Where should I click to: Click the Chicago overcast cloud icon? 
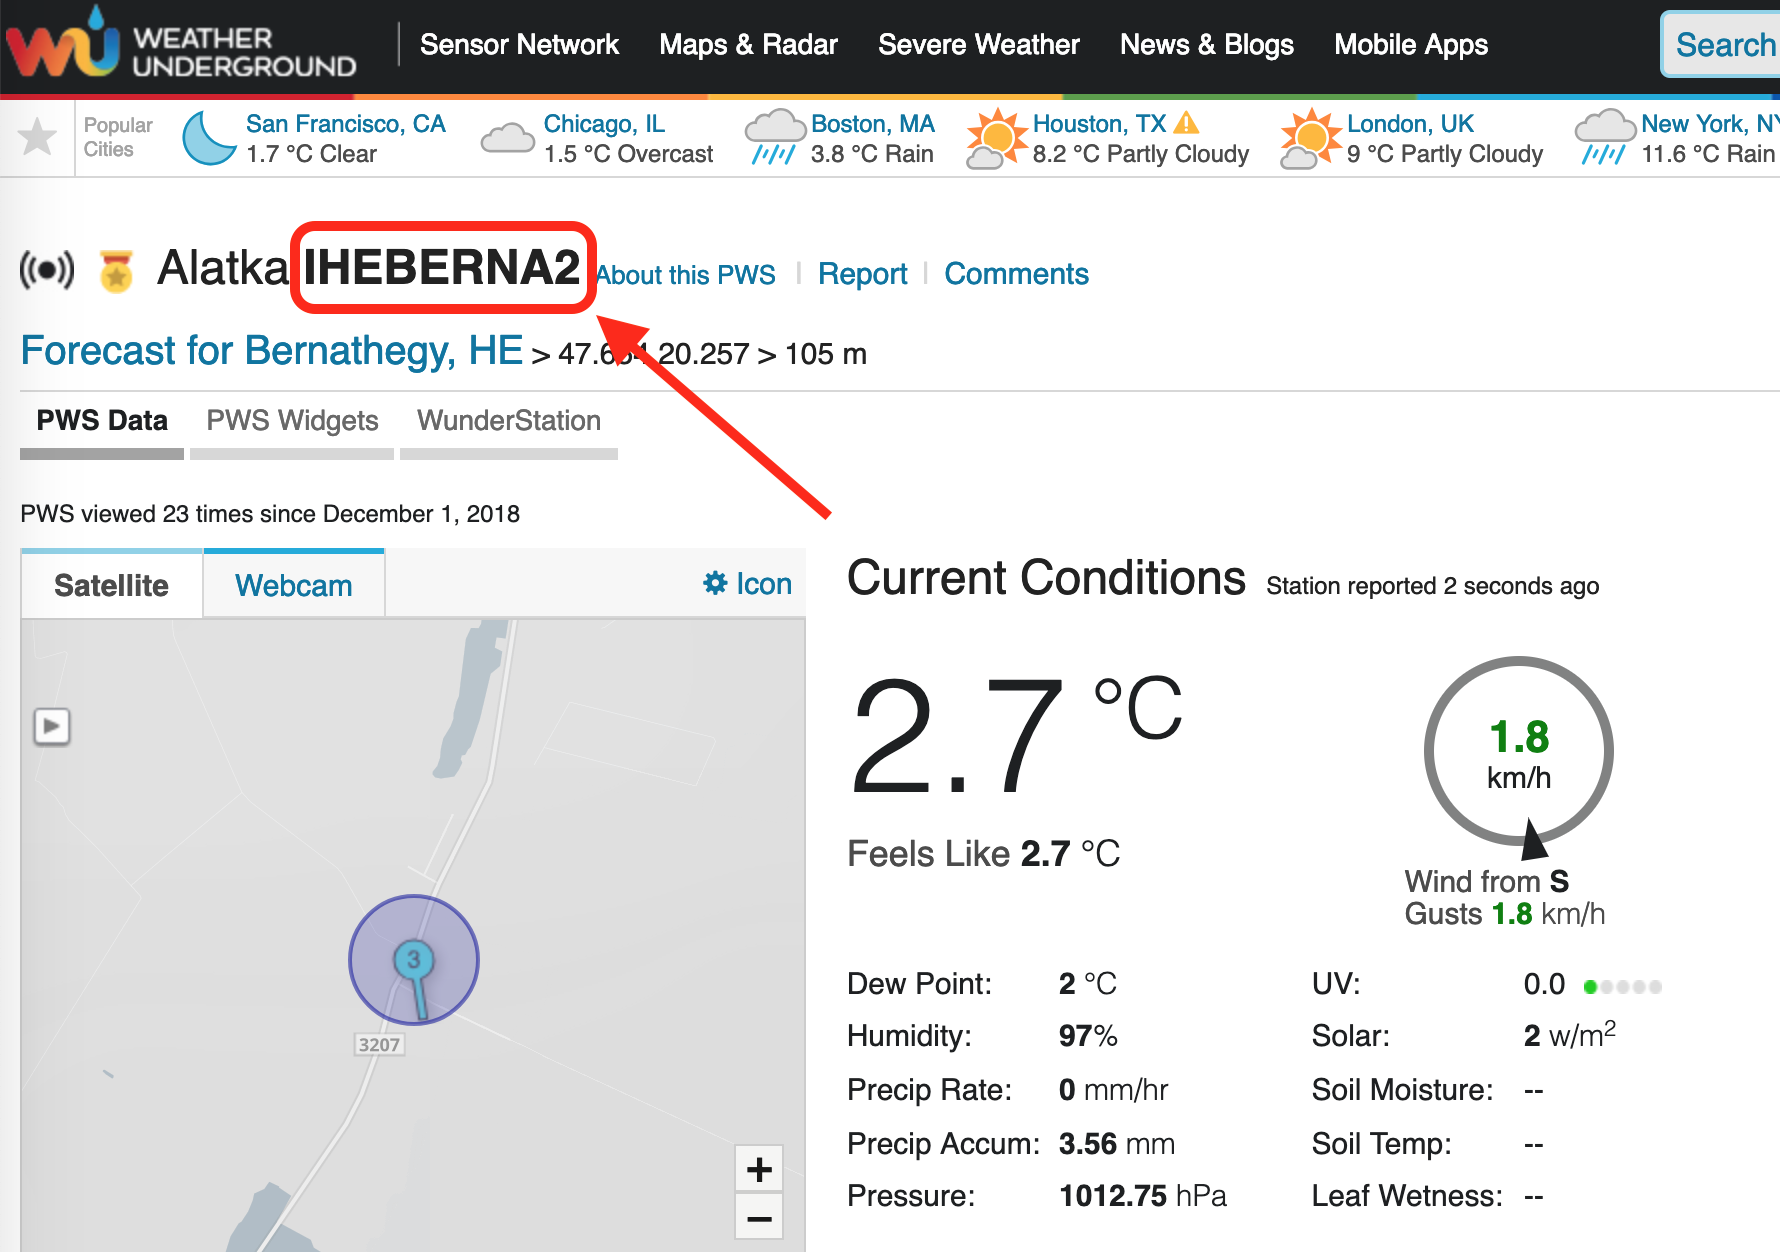[x=507, y=138]
